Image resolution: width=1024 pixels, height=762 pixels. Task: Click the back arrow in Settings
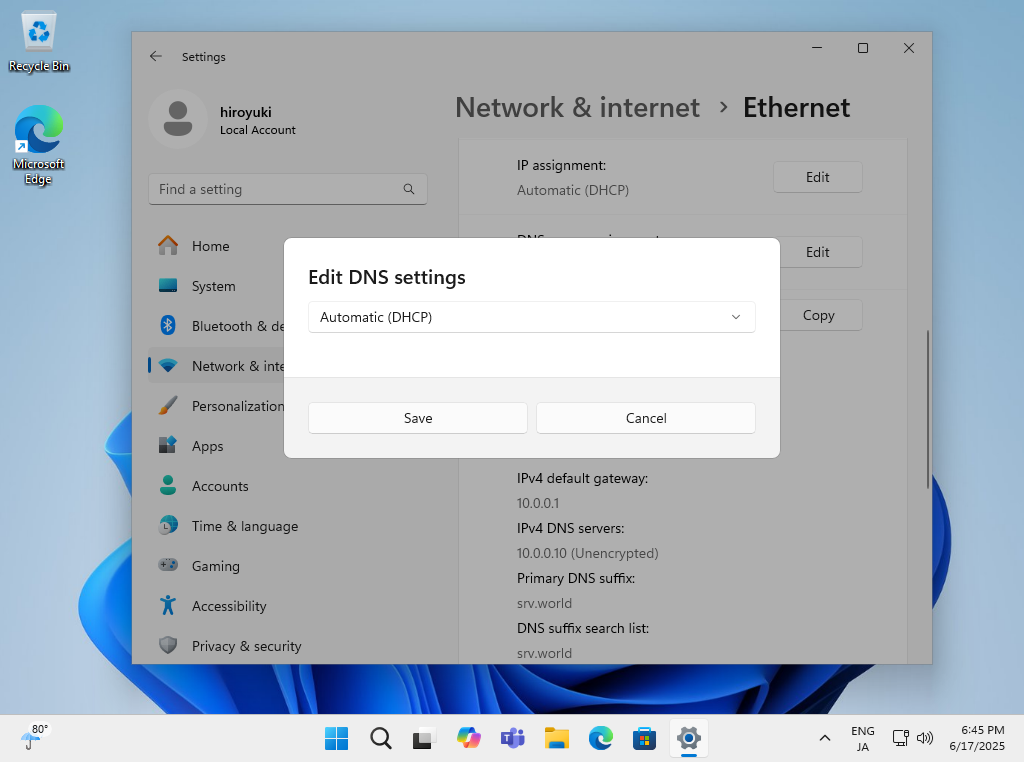[156, 56]
